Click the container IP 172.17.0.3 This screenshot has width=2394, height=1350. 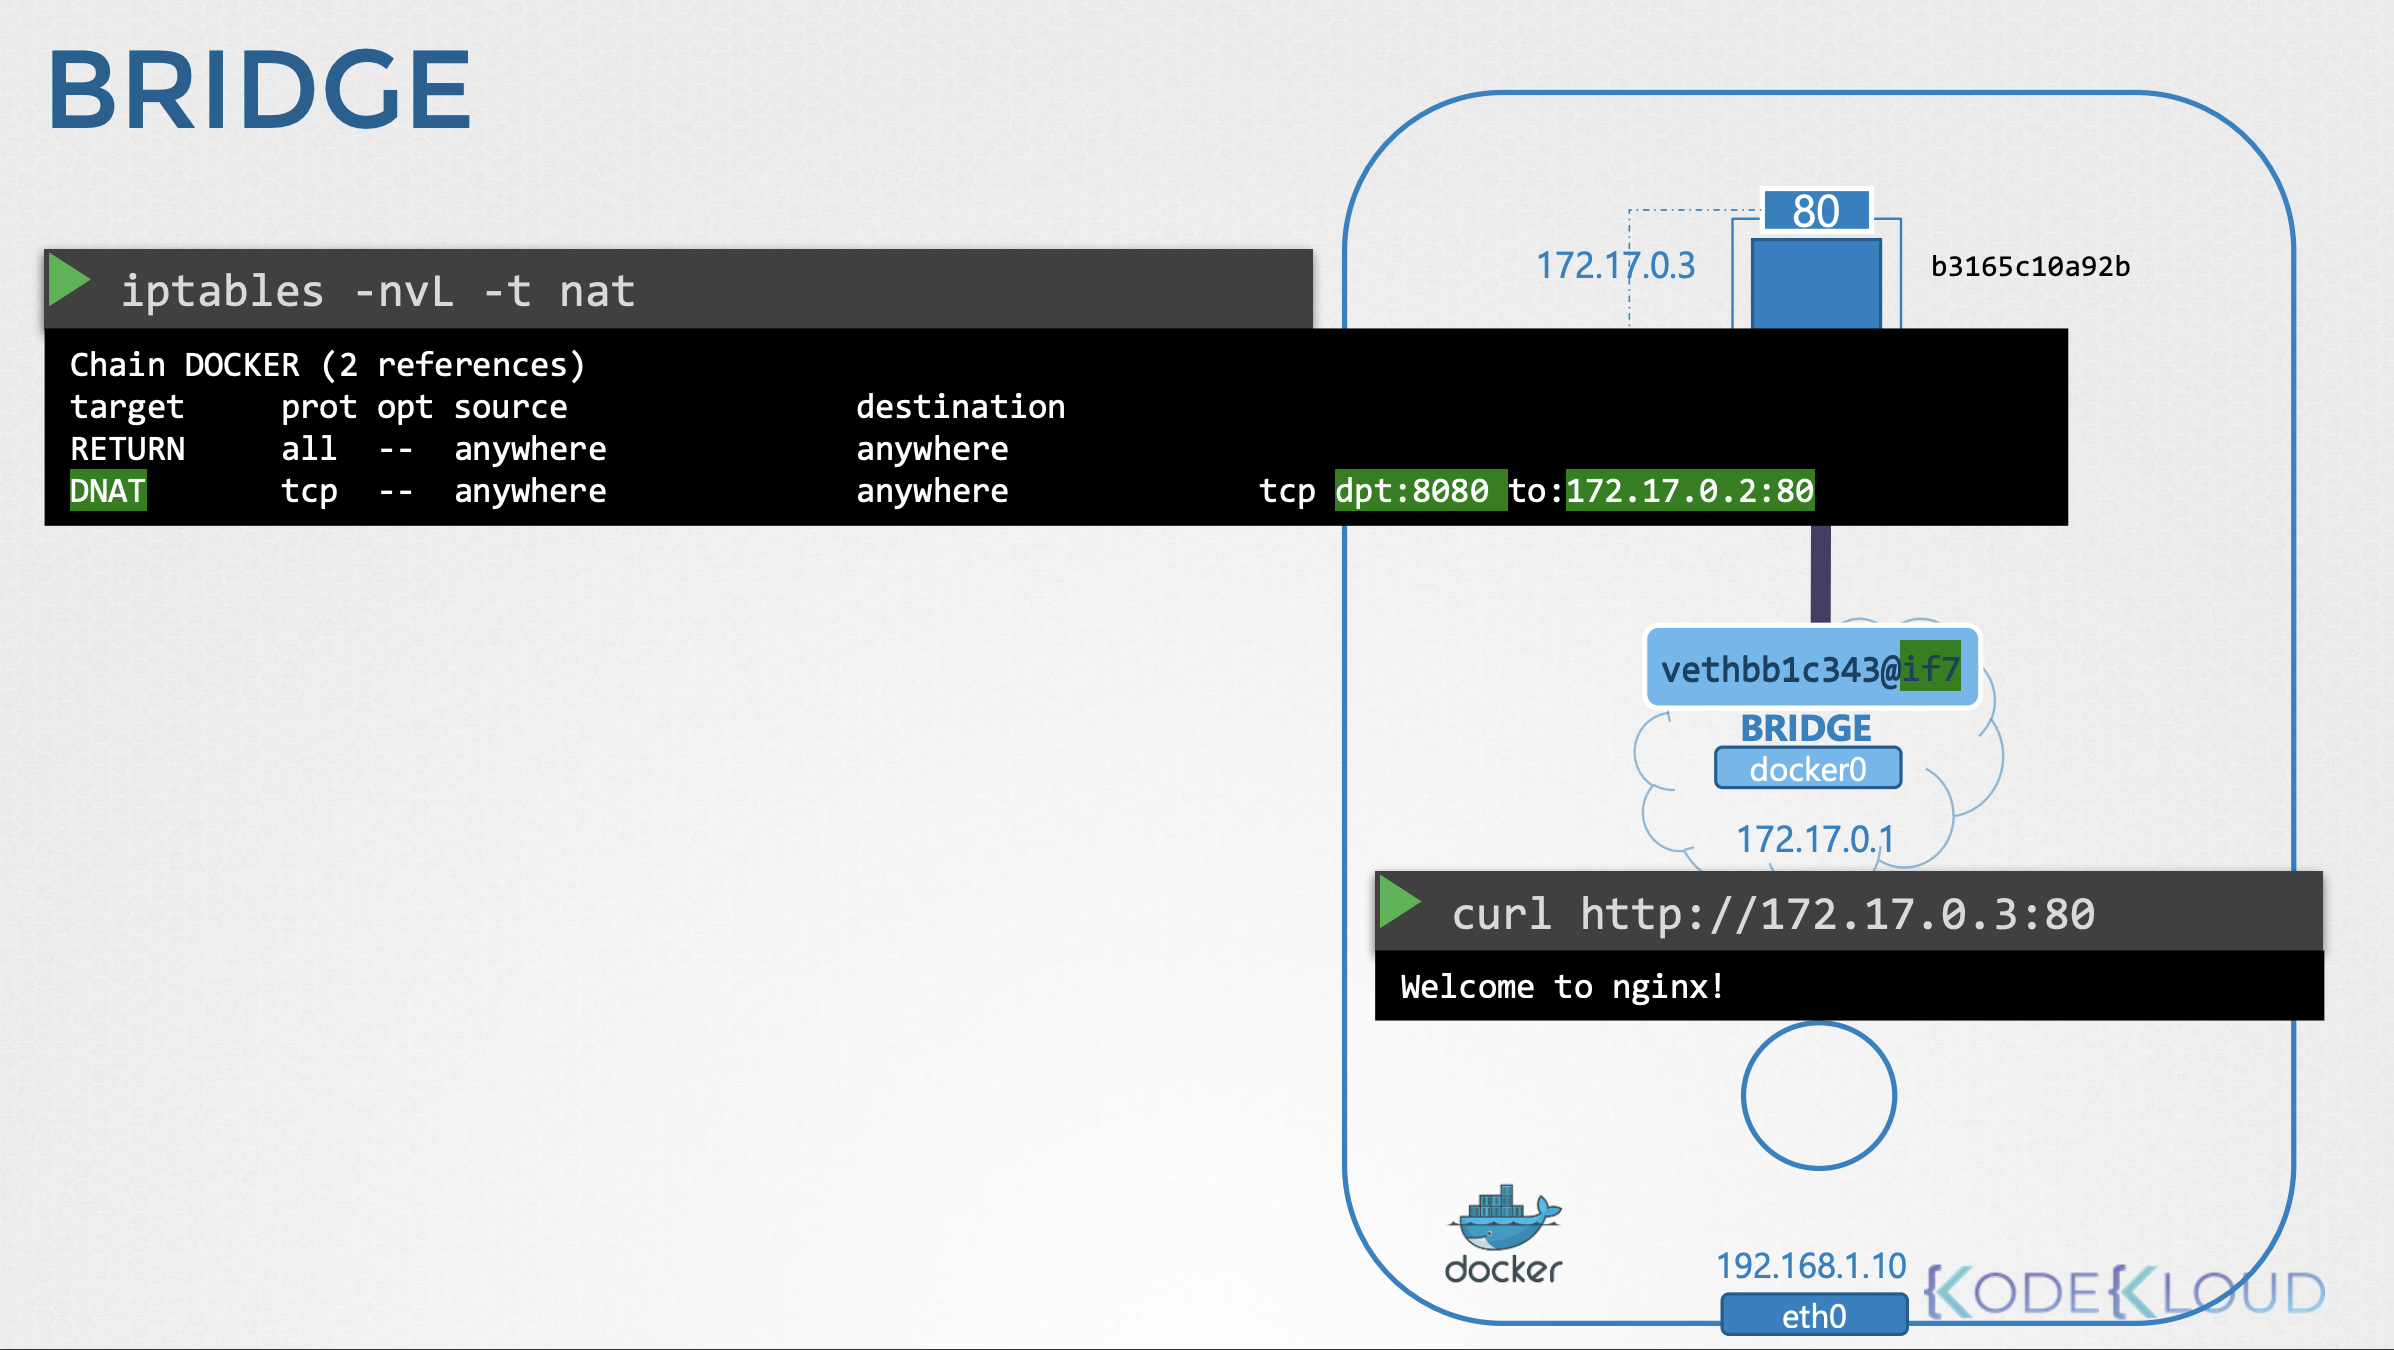pyautogui.click(x=1615, y=266)
